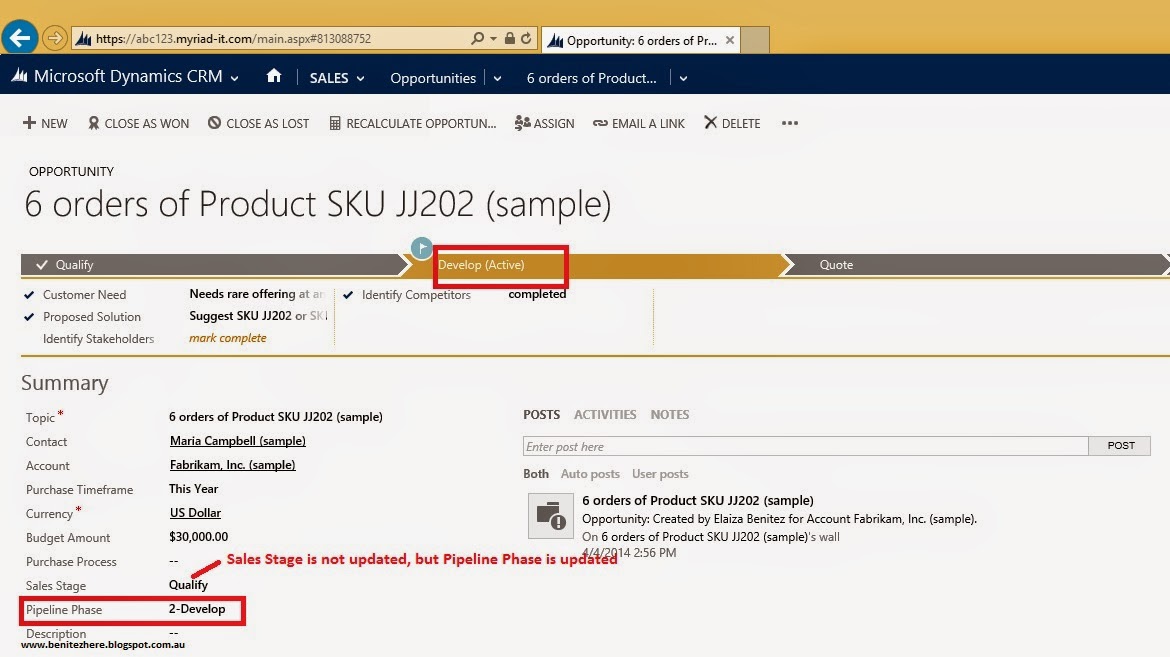The width and height of the screenshot is (1170, 657).
Task: Select the Opportunity: 6 orders browser tab
Action: click(640, 40)
